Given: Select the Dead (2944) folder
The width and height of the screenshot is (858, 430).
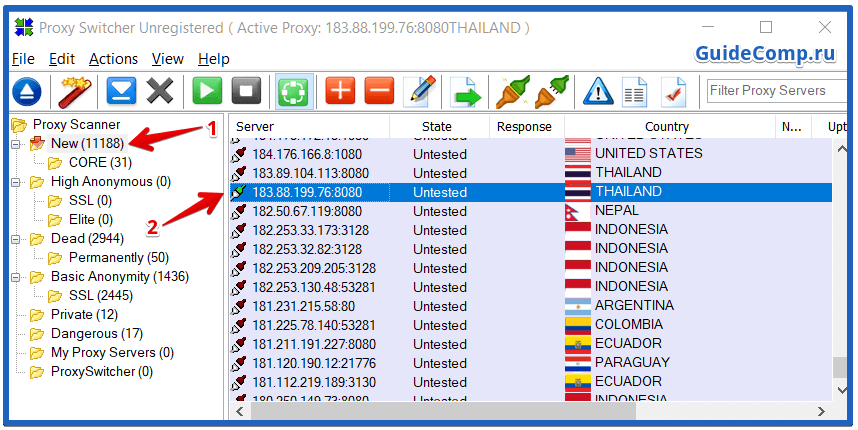Looking at the screenshot, I should 88,239.
